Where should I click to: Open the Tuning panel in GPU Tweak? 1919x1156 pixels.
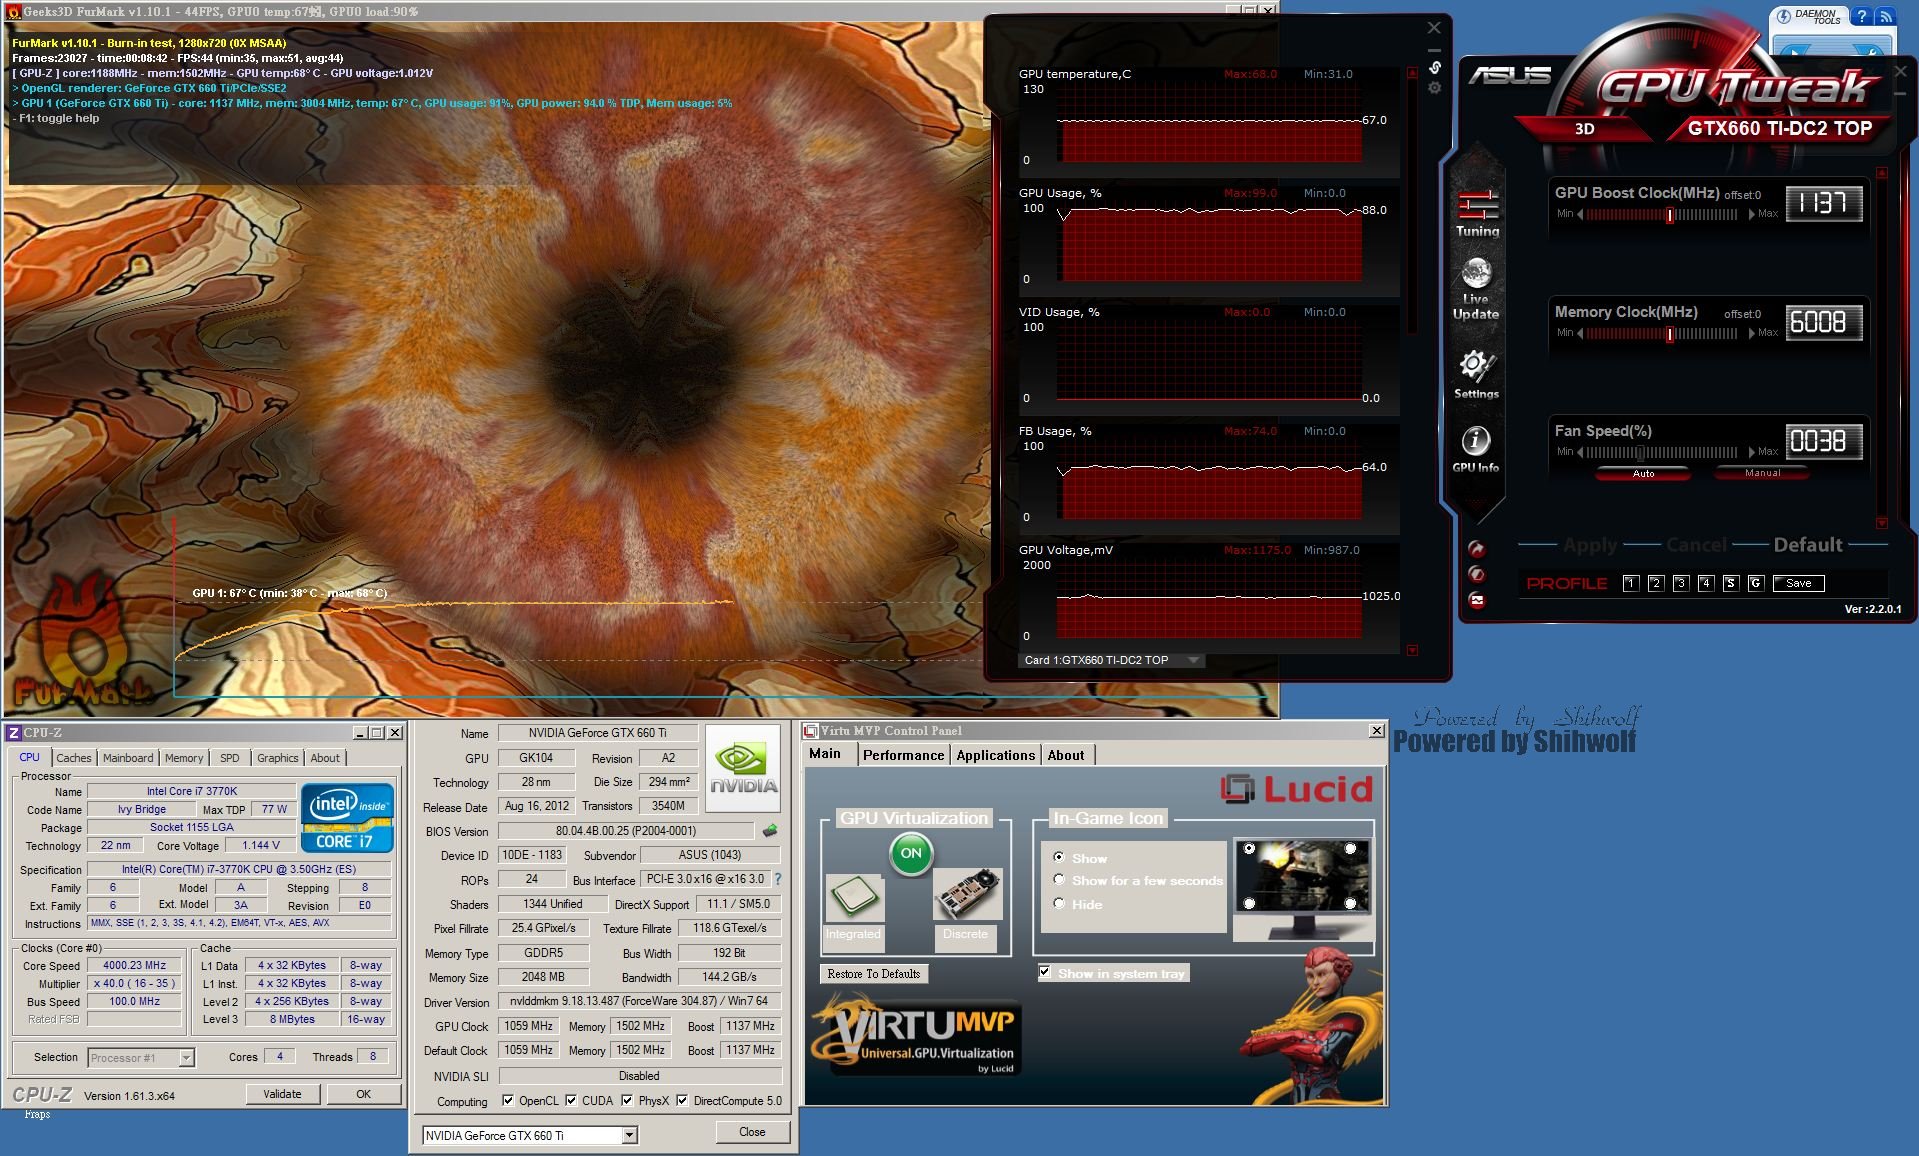coord(1477,213)
